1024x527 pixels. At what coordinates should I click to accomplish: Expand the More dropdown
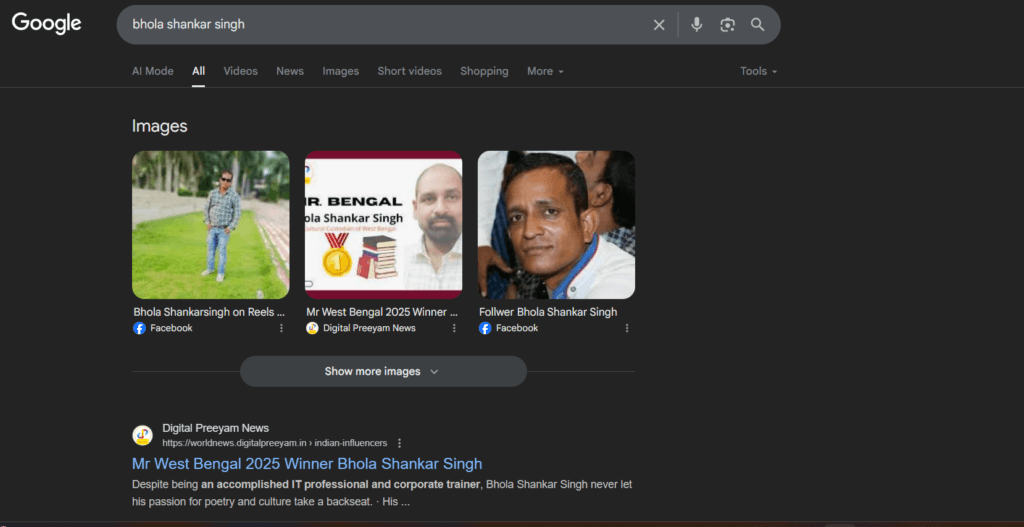tap(545, 71)
